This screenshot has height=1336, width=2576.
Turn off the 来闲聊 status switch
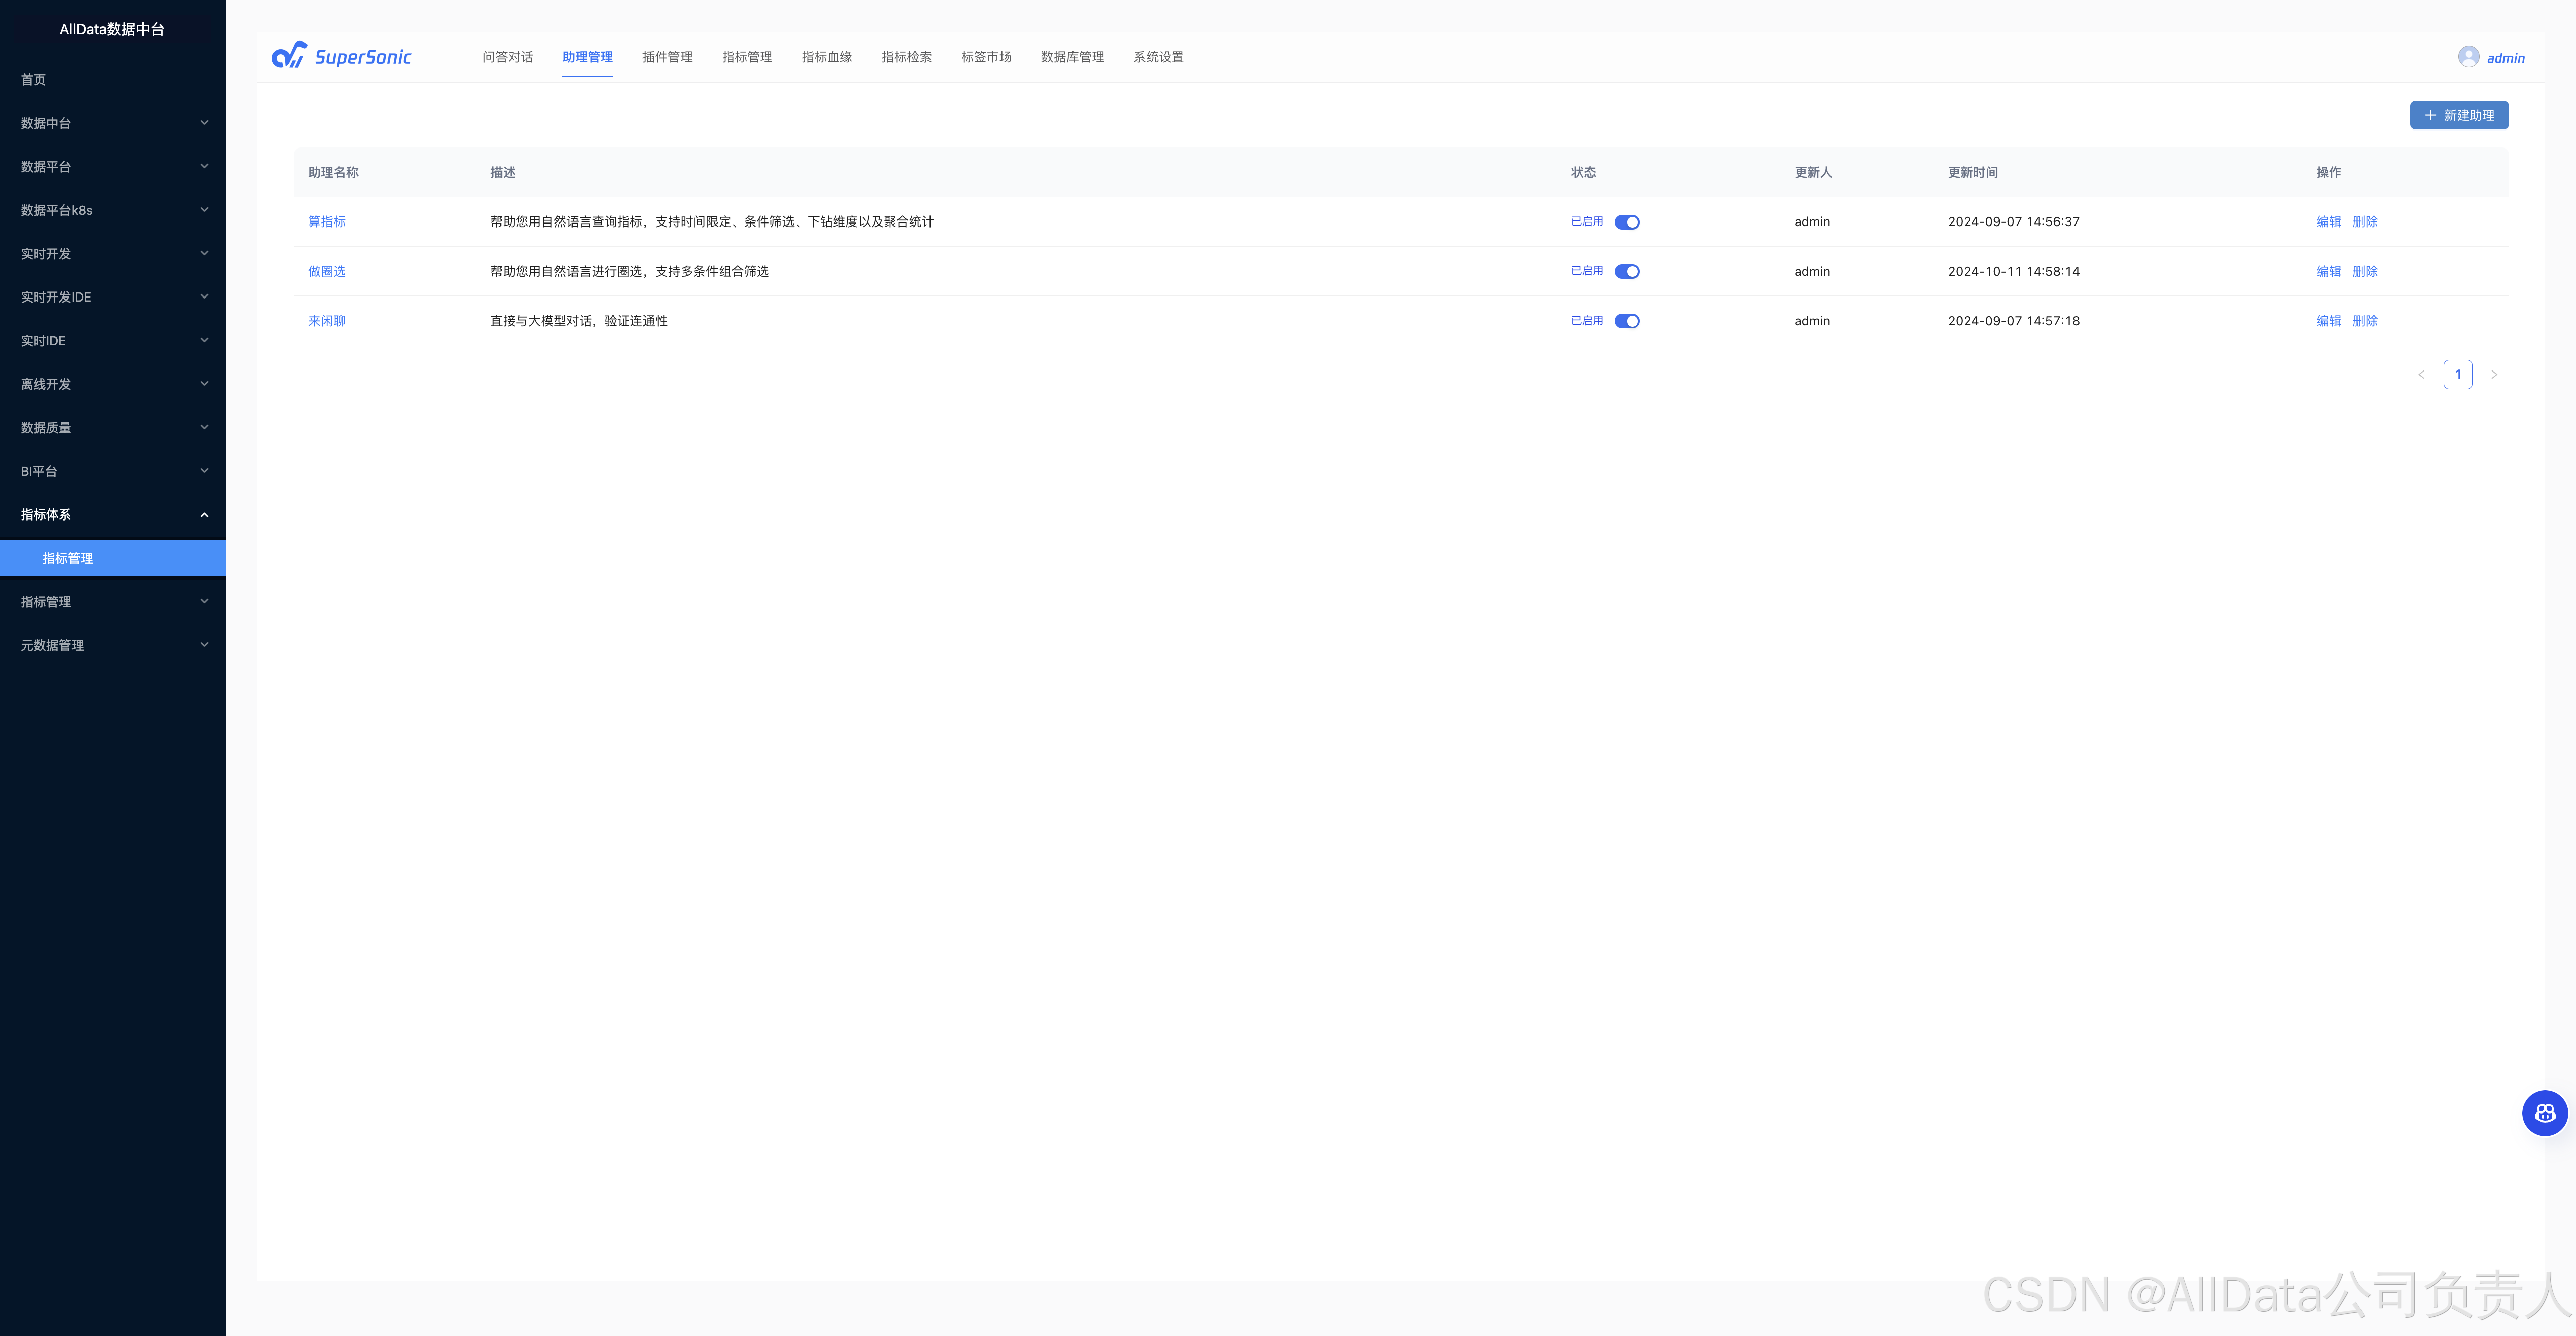pyautogui.click(x=1627, y=321)
